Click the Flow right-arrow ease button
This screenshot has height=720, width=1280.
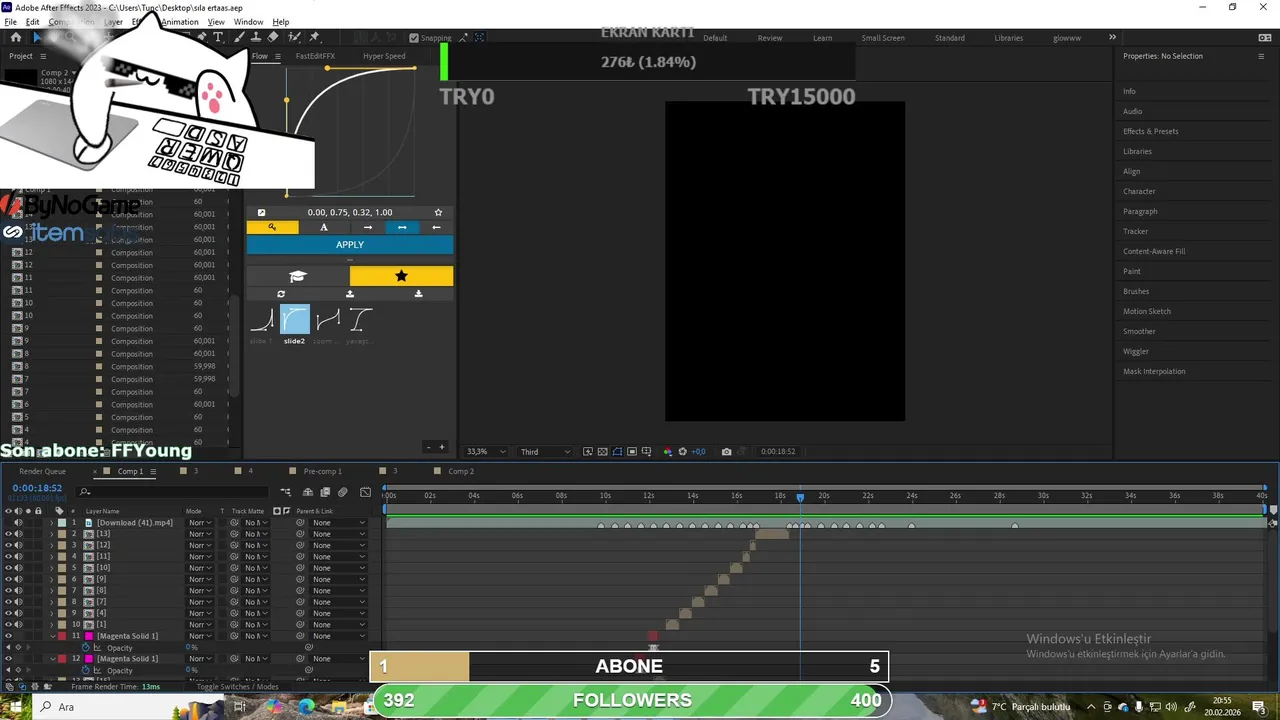point(368,227)
